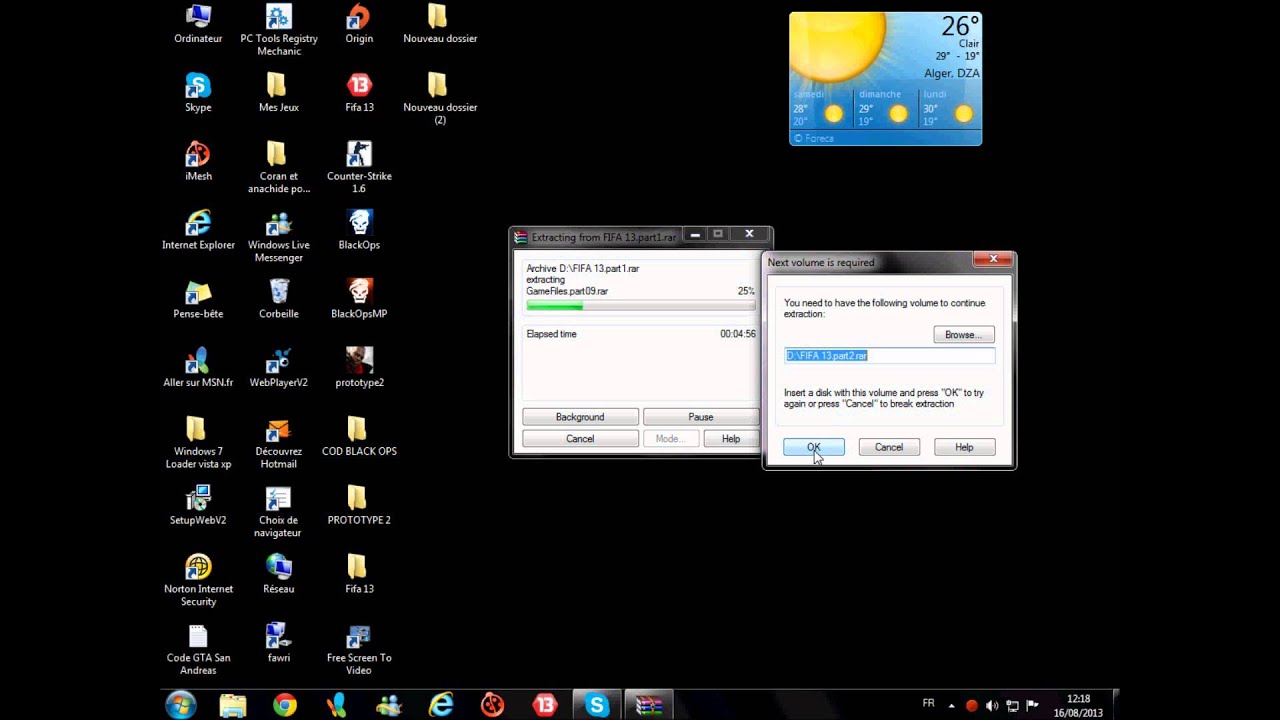Click Help in the Extracting window
The width and height of the screenshot is (1280, 720).
[731, 439]
